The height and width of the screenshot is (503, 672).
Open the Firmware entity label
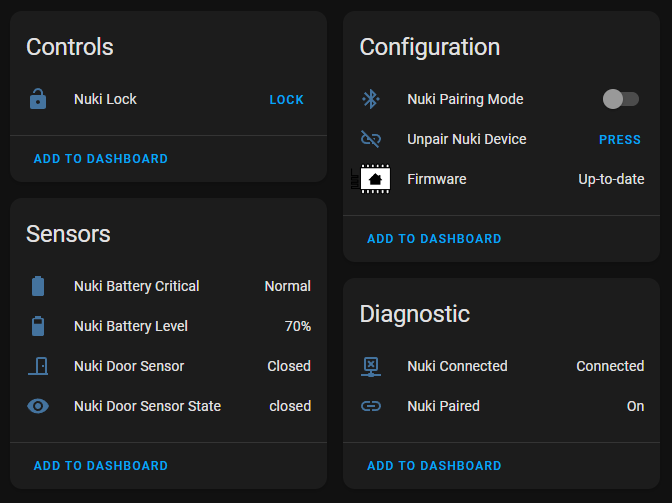coord(436,179)
